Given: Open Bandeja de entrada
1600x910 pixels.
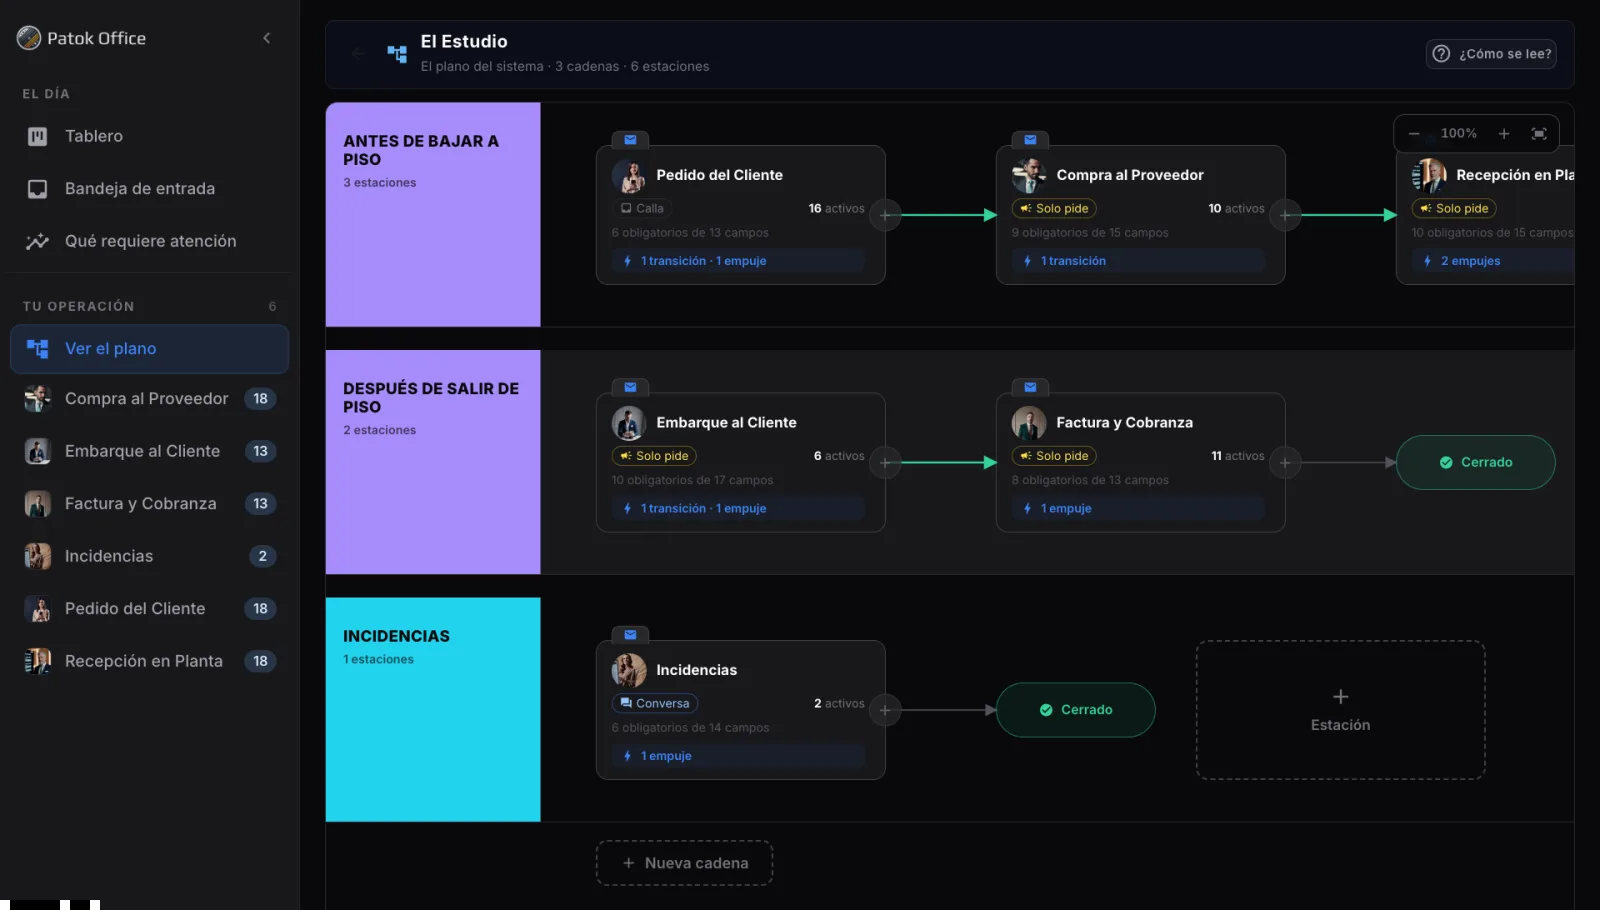Looking at the screenshot, I should pos(150,189).
